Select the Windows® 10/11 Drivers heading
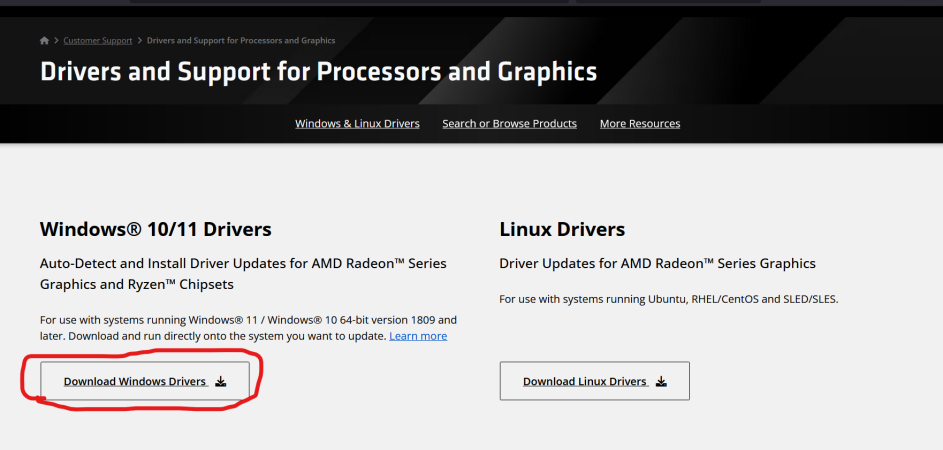The height and width of the screenshot is (450, 943). 156,229
